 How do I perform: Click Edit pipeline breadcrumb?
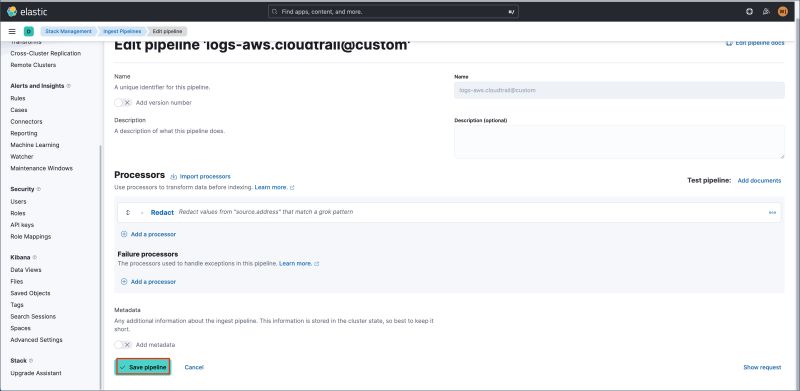(168, 31)
